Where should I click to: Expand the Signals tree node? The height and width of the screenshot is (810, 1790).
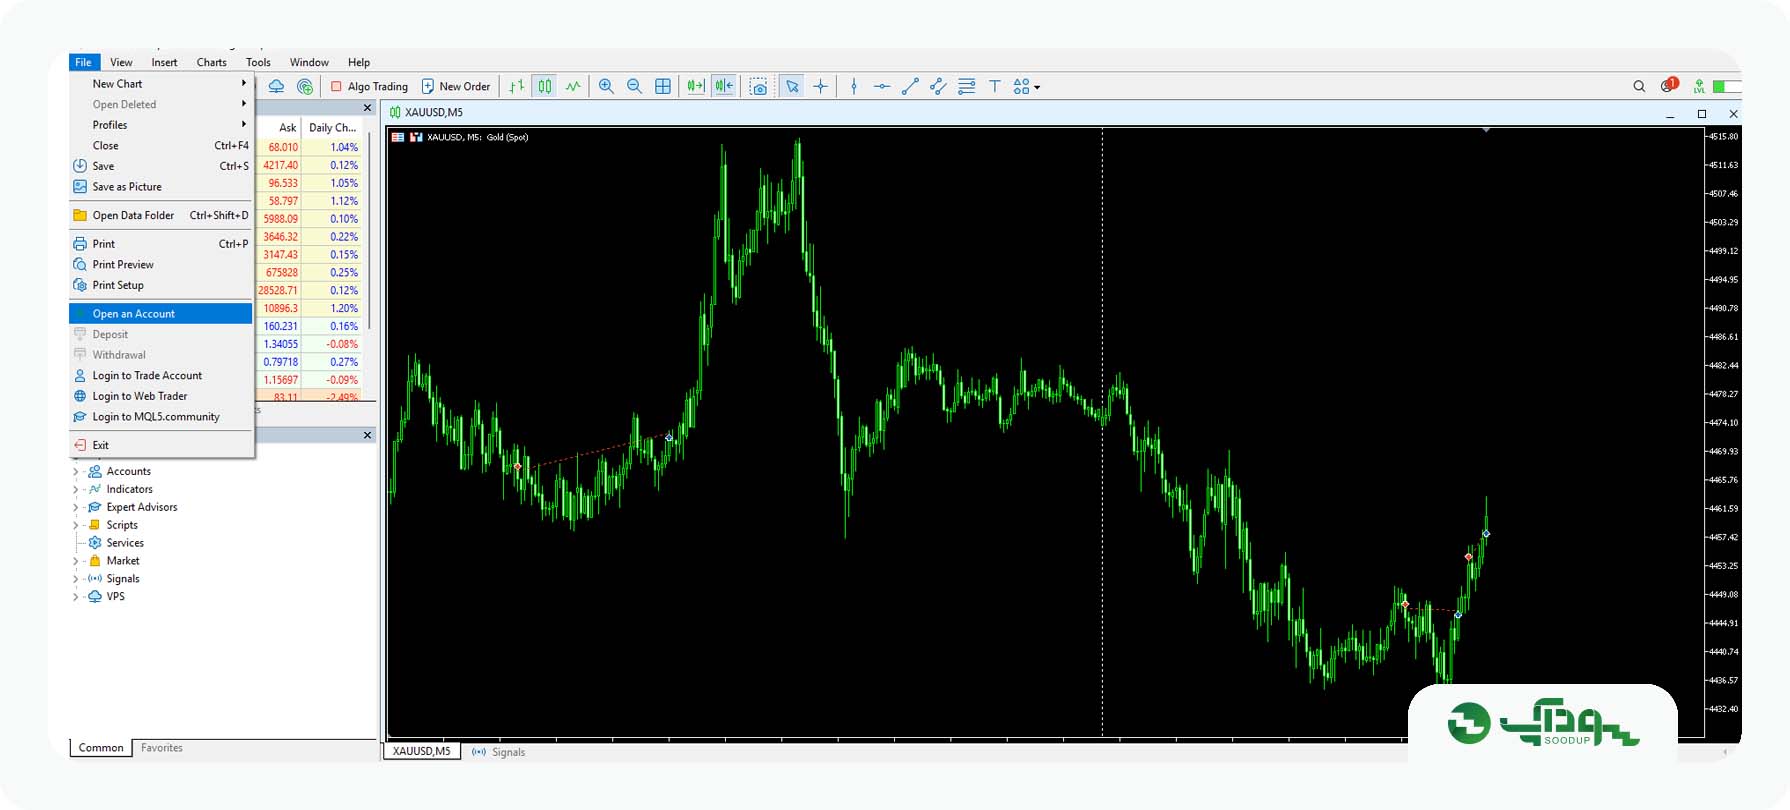click(x=75, y=579)
